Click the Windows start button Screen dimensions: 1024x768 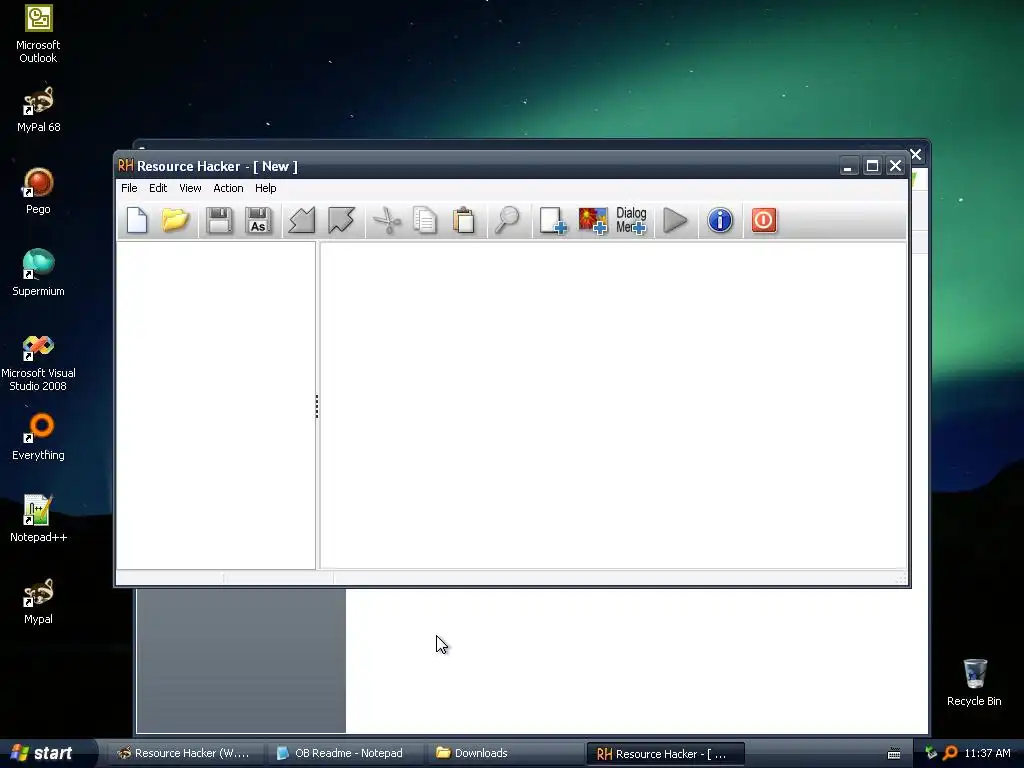(47, 753)
